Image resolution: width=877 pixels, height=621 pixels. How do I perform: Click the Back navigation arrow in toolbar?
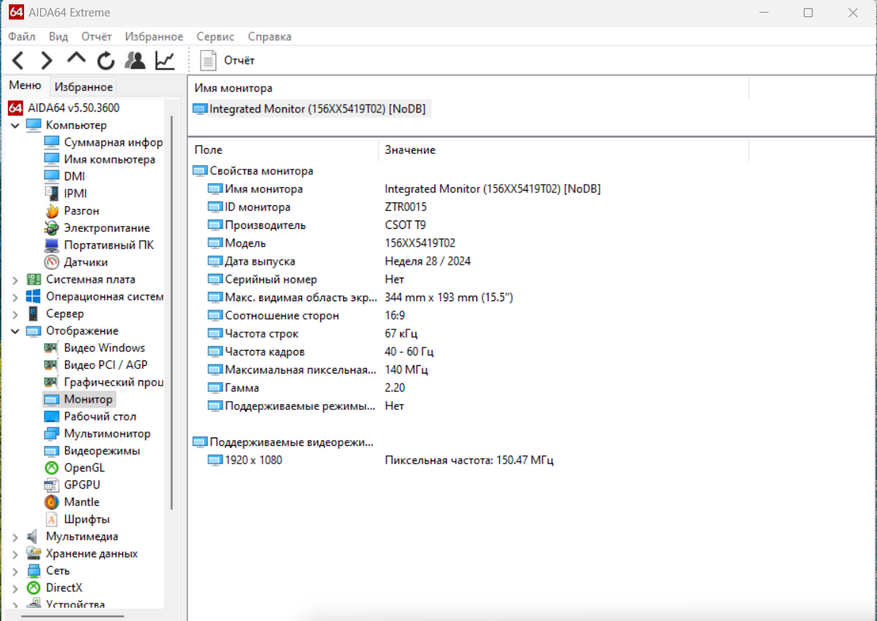18,61
